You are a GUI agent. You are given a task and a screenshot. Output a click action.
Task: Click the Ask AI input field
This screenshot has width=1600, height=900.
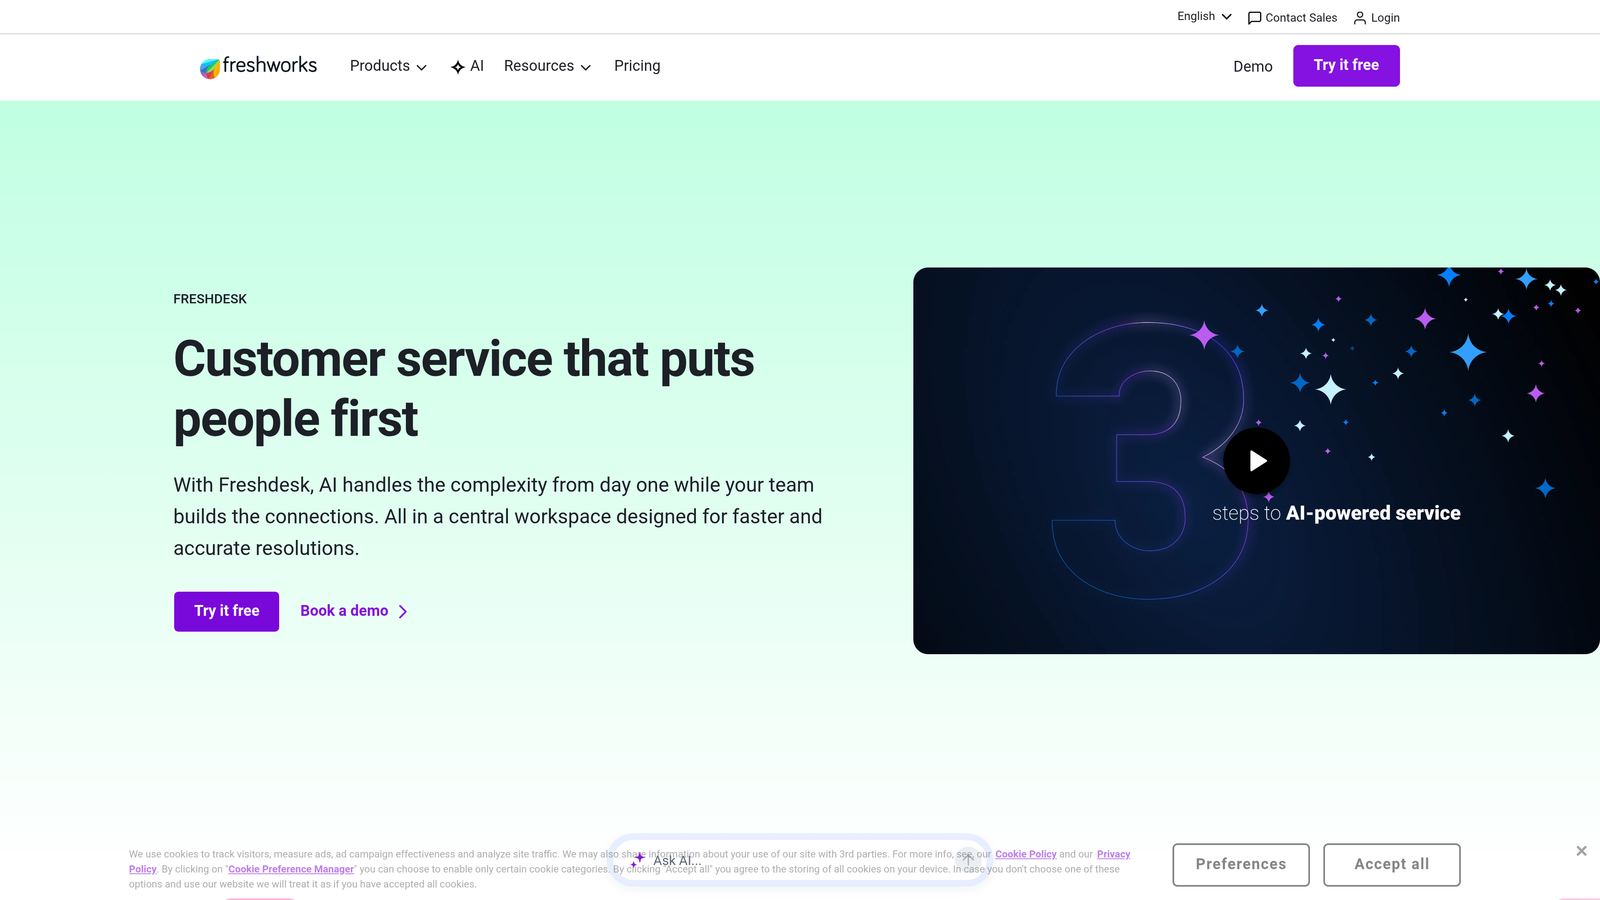tap(800, 860)
